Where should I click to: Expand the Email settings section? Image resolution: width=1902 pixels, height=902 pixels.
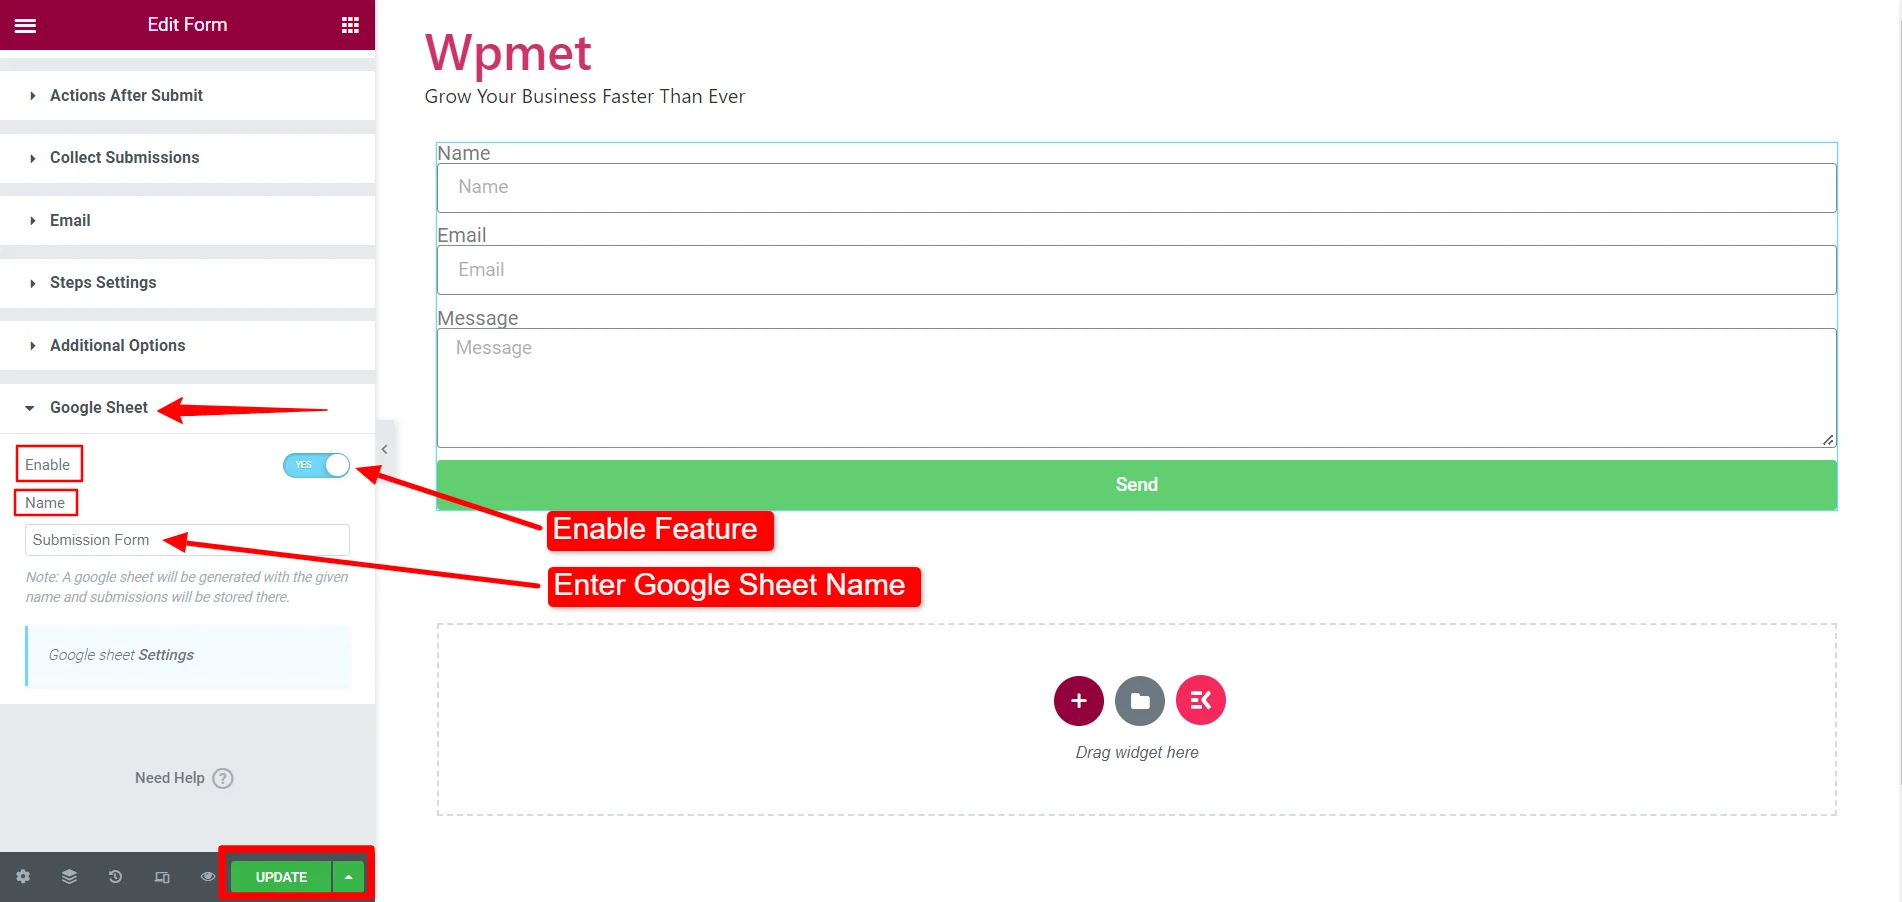69,220
